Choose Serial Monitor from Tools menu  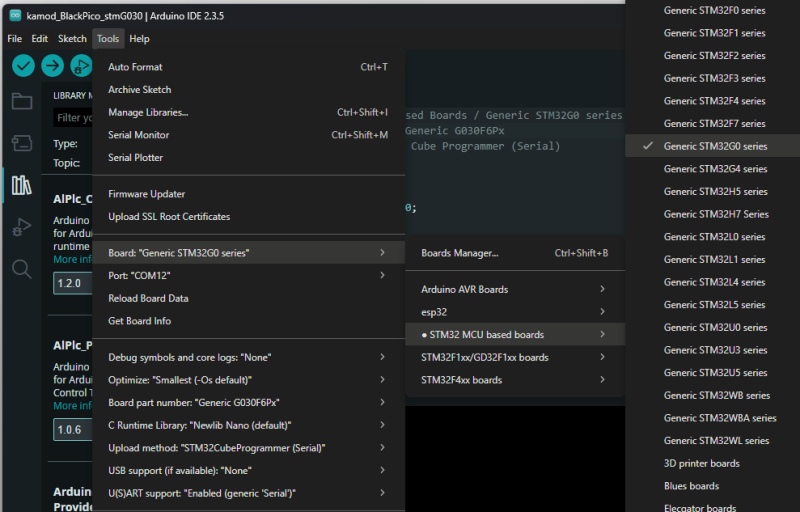pyautogui.click(x=138, y=135)
